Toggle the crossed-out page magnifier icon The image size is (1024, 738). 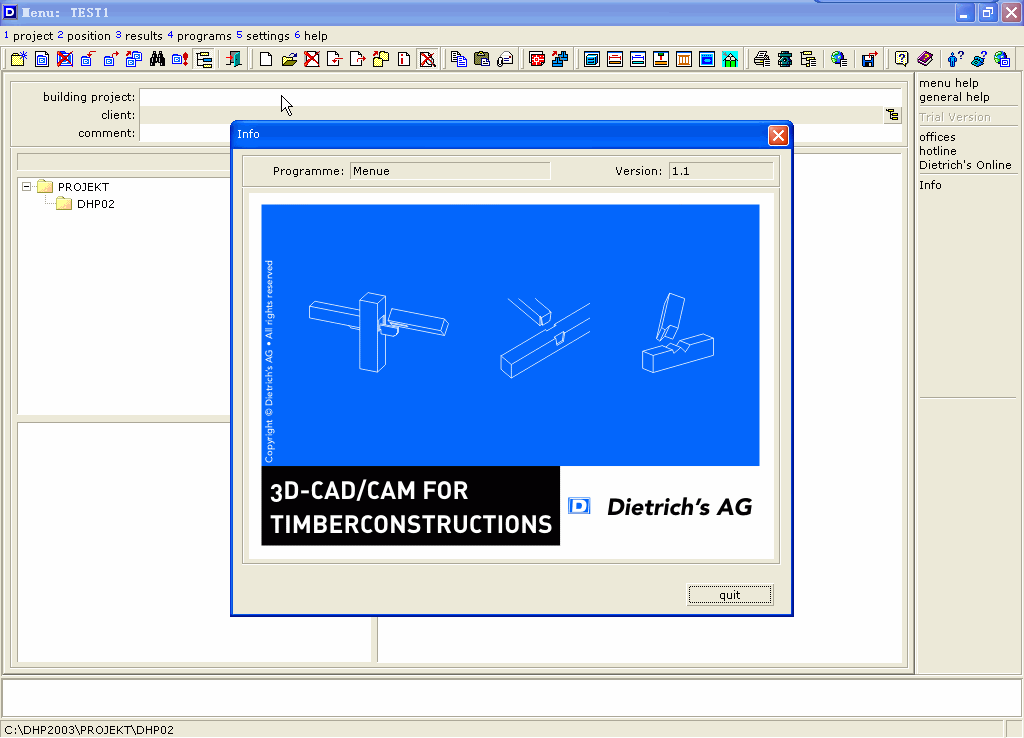coord(428,59)
